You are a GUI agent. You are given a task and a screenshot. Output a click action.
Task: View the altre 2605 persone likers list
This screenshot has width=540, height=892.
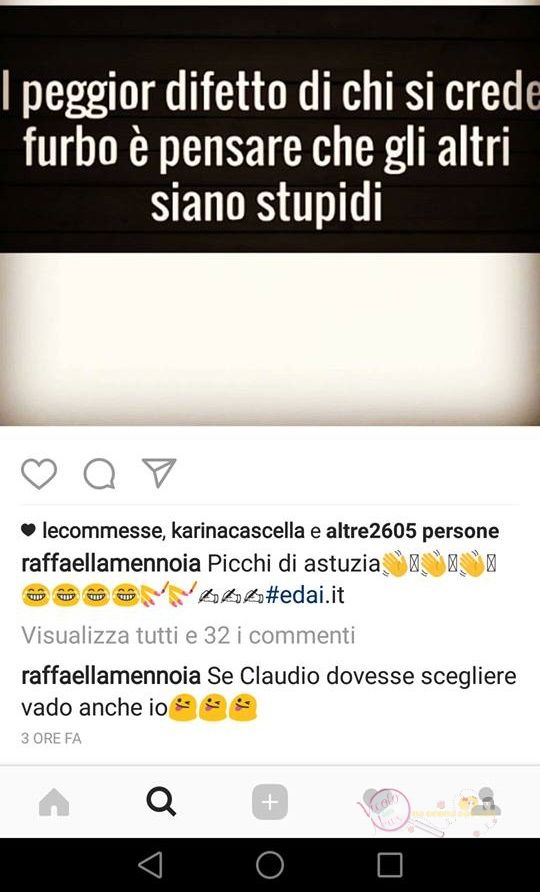[x=412, y=531]
